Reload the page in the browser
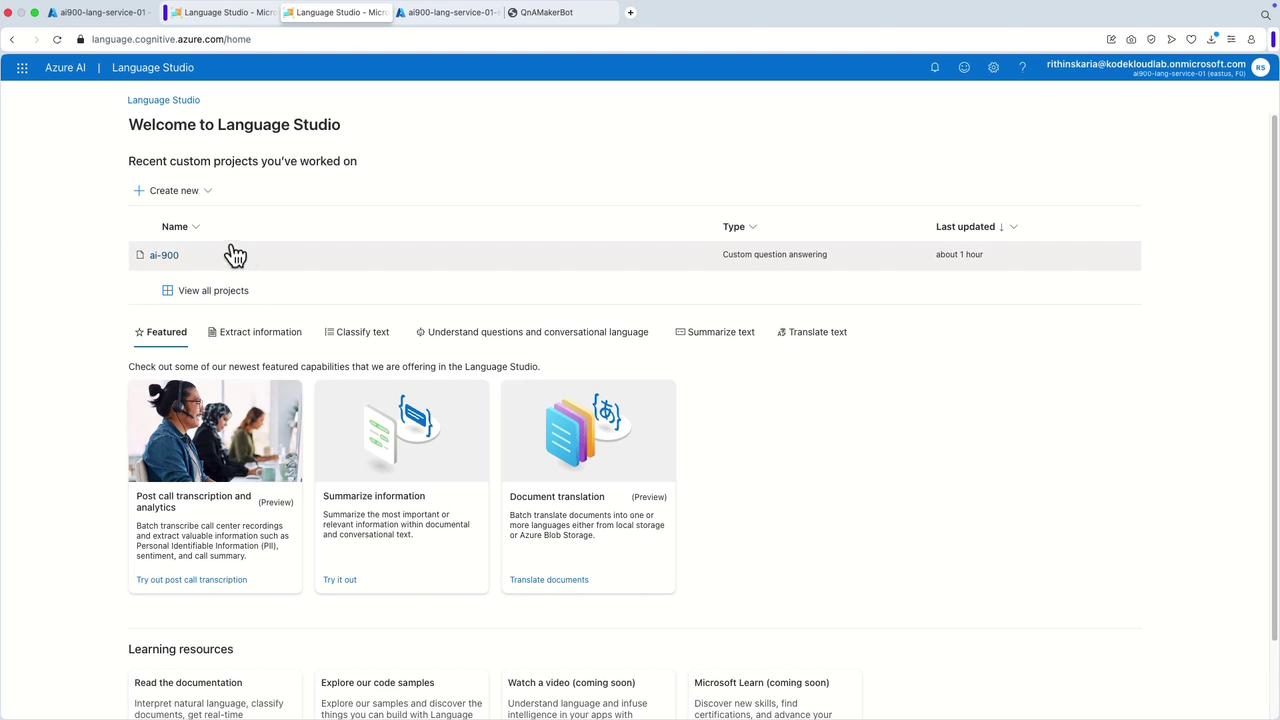The height and width of the screenshot is (720, 1280). [57, 40]
